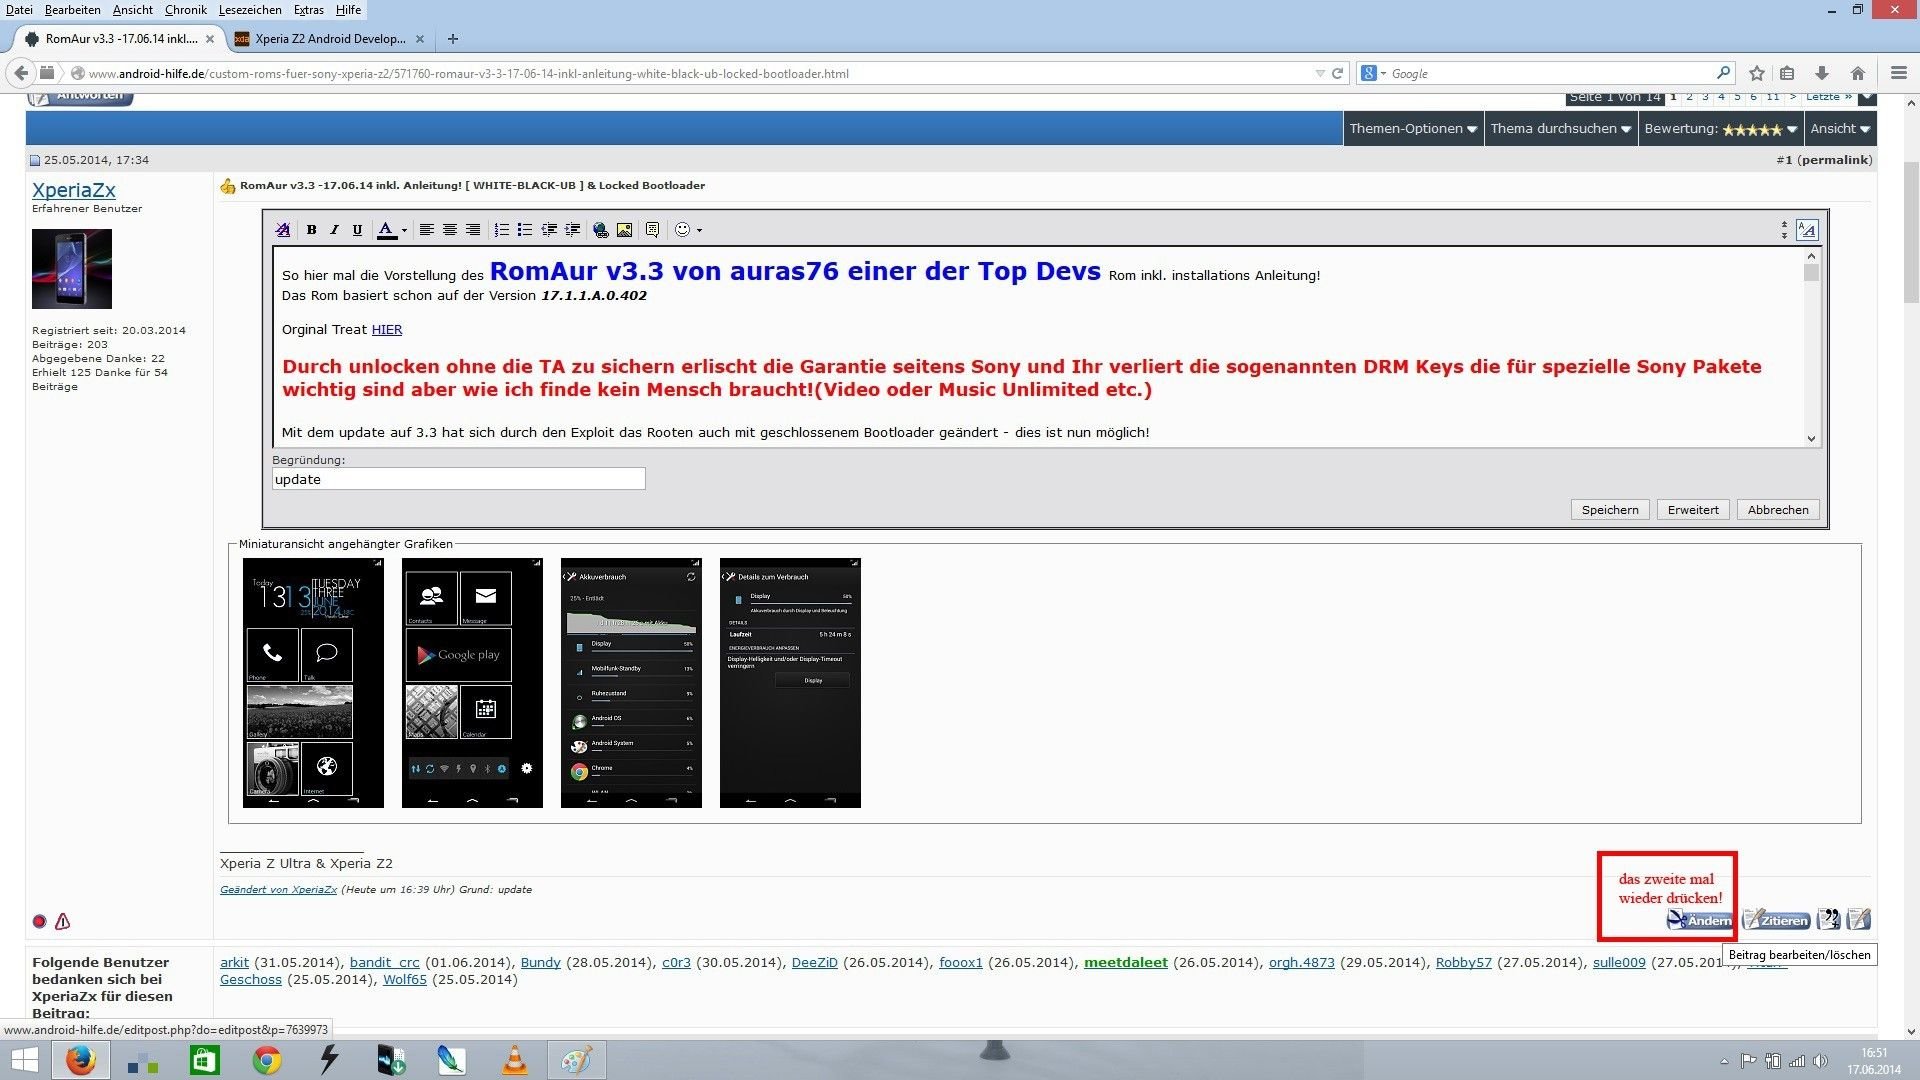Open the Details zum Verbrauch thumbnail
1920x1080 pixels.
click(x=790, y=683)
